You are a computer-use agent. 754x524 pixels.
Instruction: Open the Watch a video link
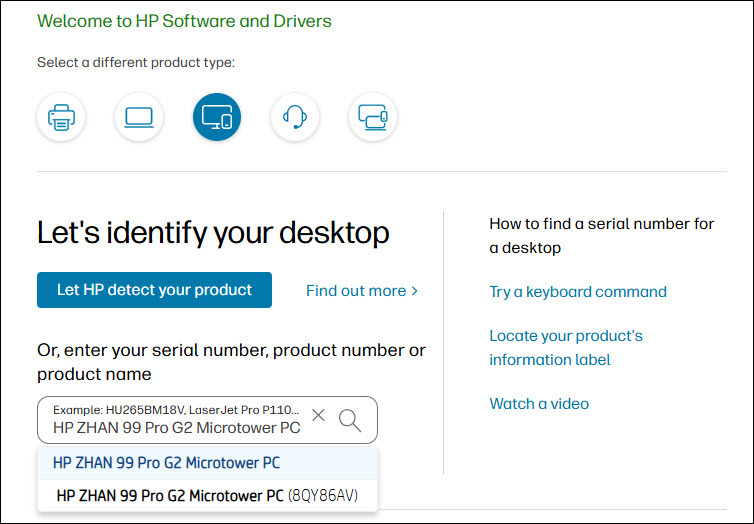point(539,404)
